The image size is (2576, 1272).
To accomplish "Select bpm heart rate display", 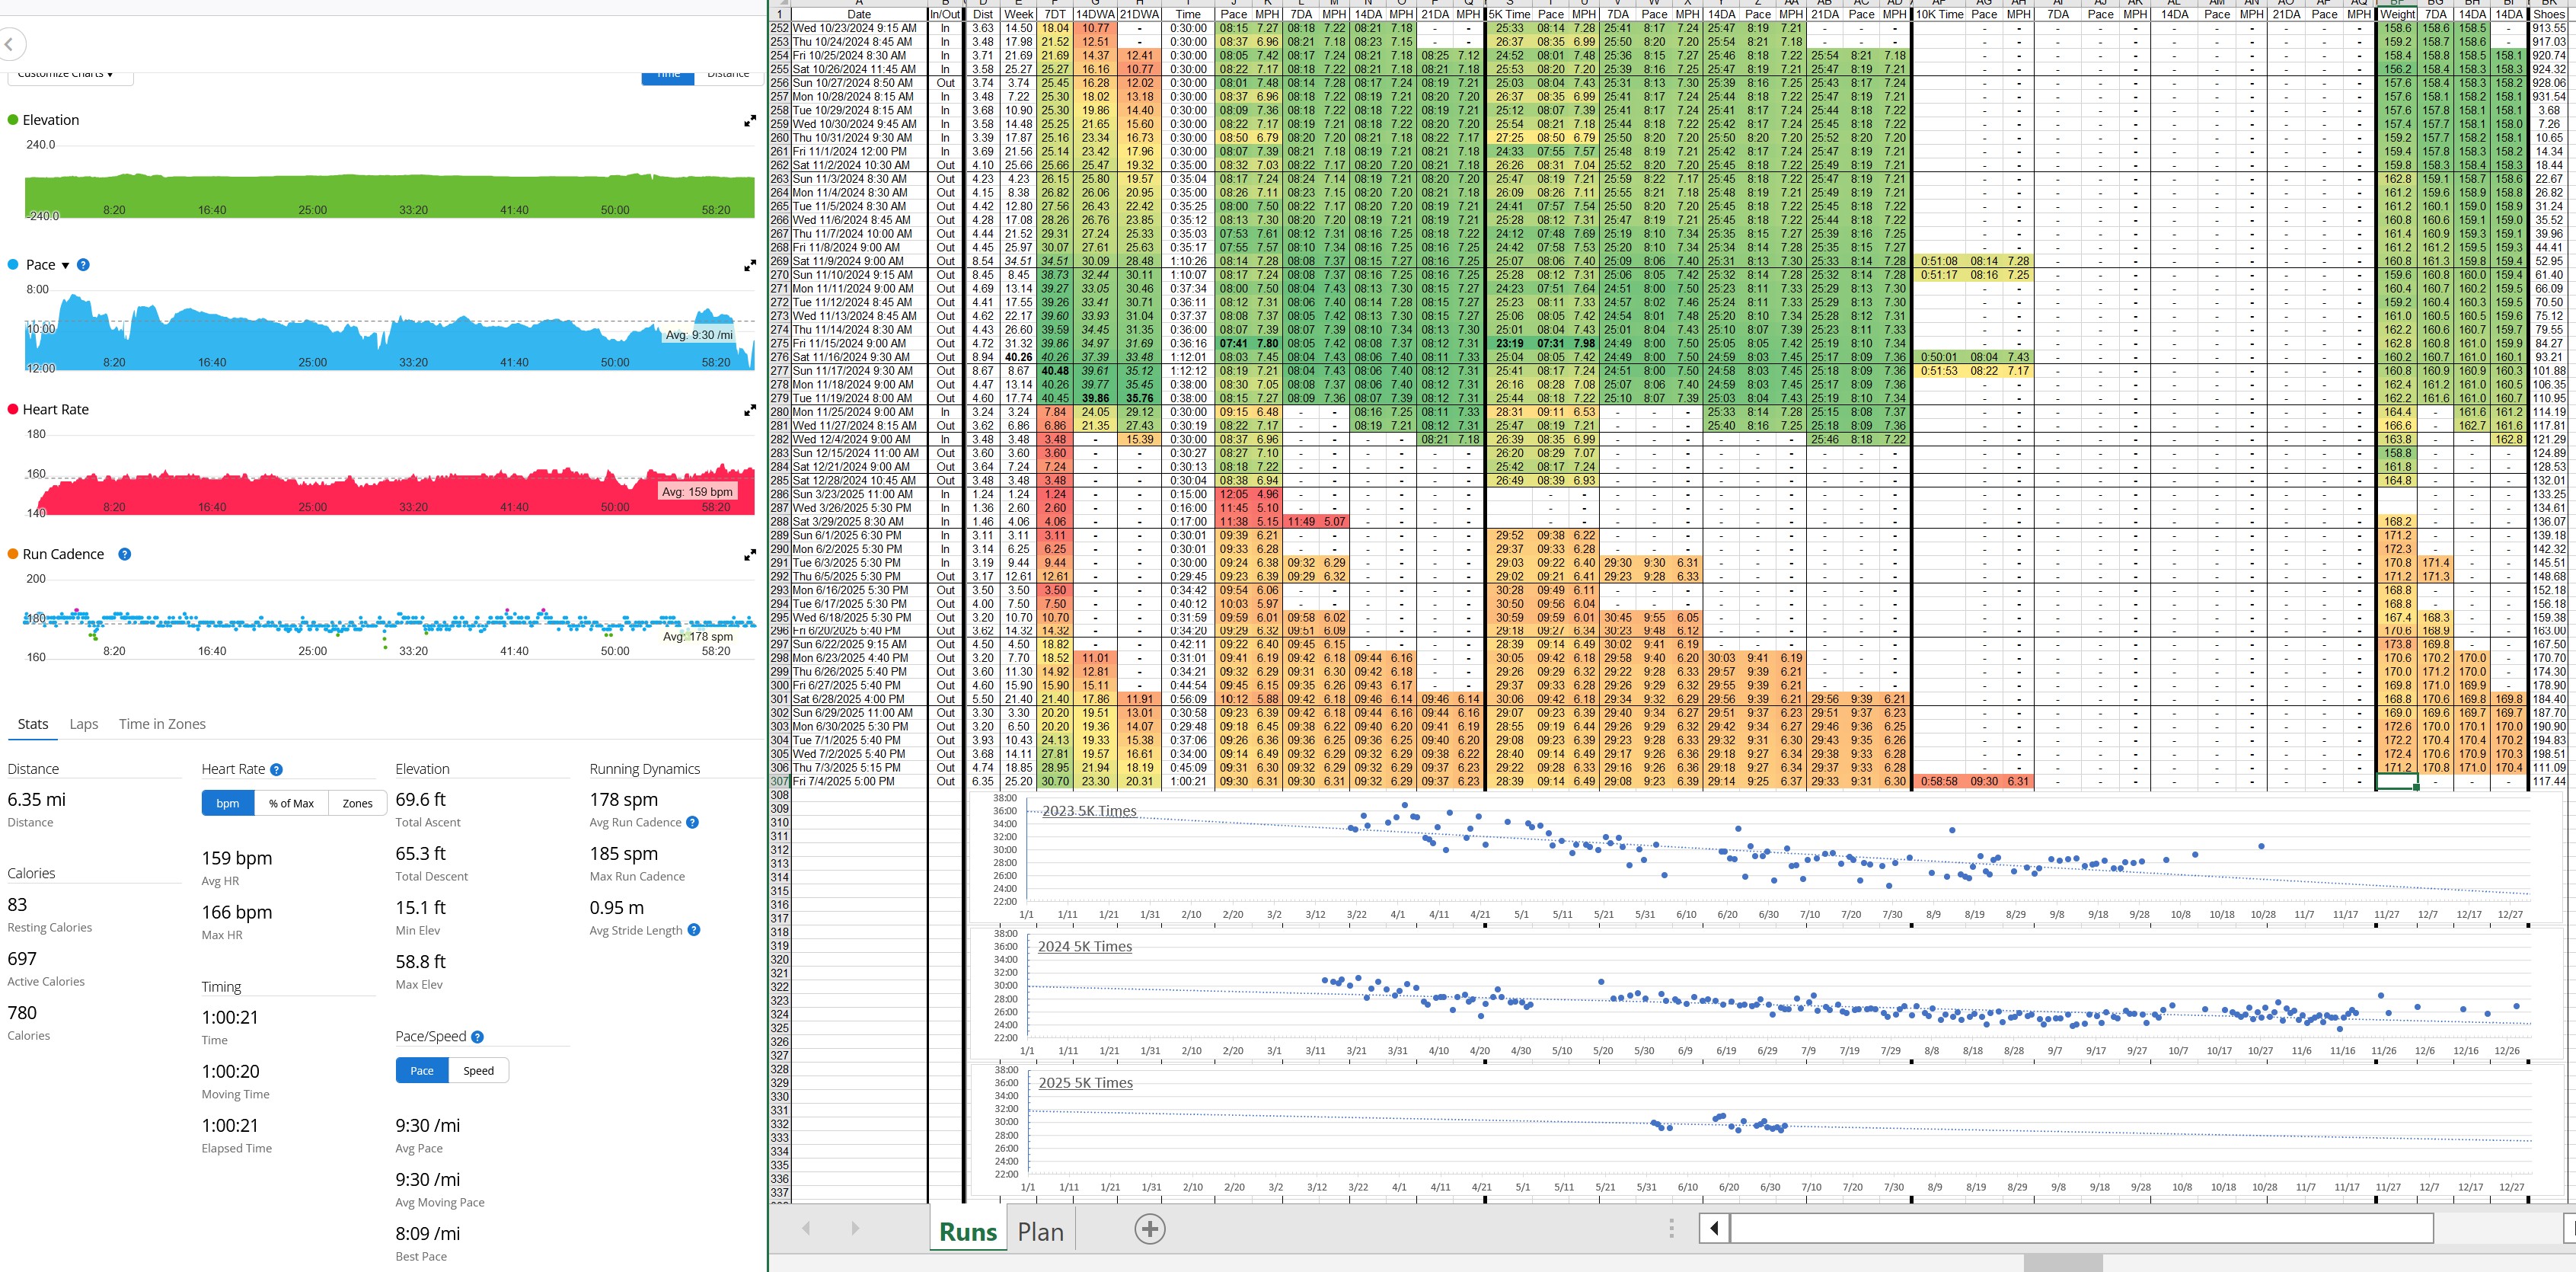I will click(x=228, y=803).
